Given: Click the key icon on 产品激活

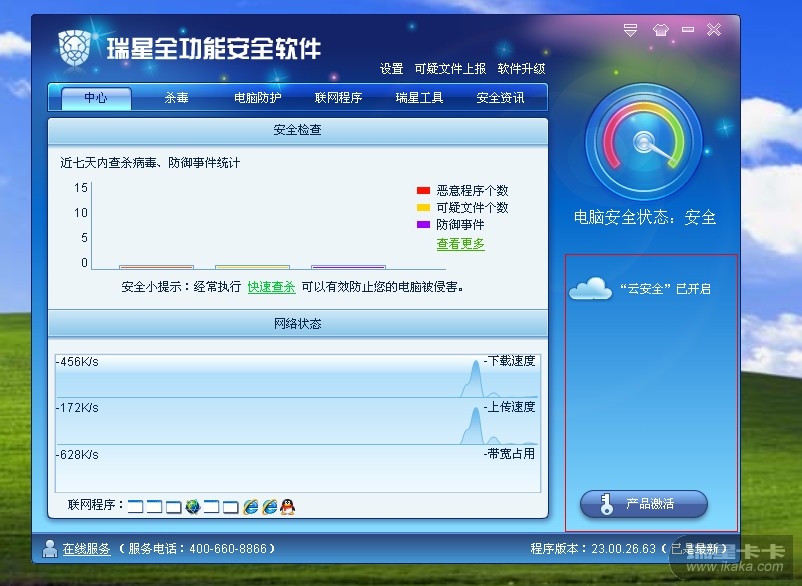Looking at the screenshot, I should pos(607,504).
